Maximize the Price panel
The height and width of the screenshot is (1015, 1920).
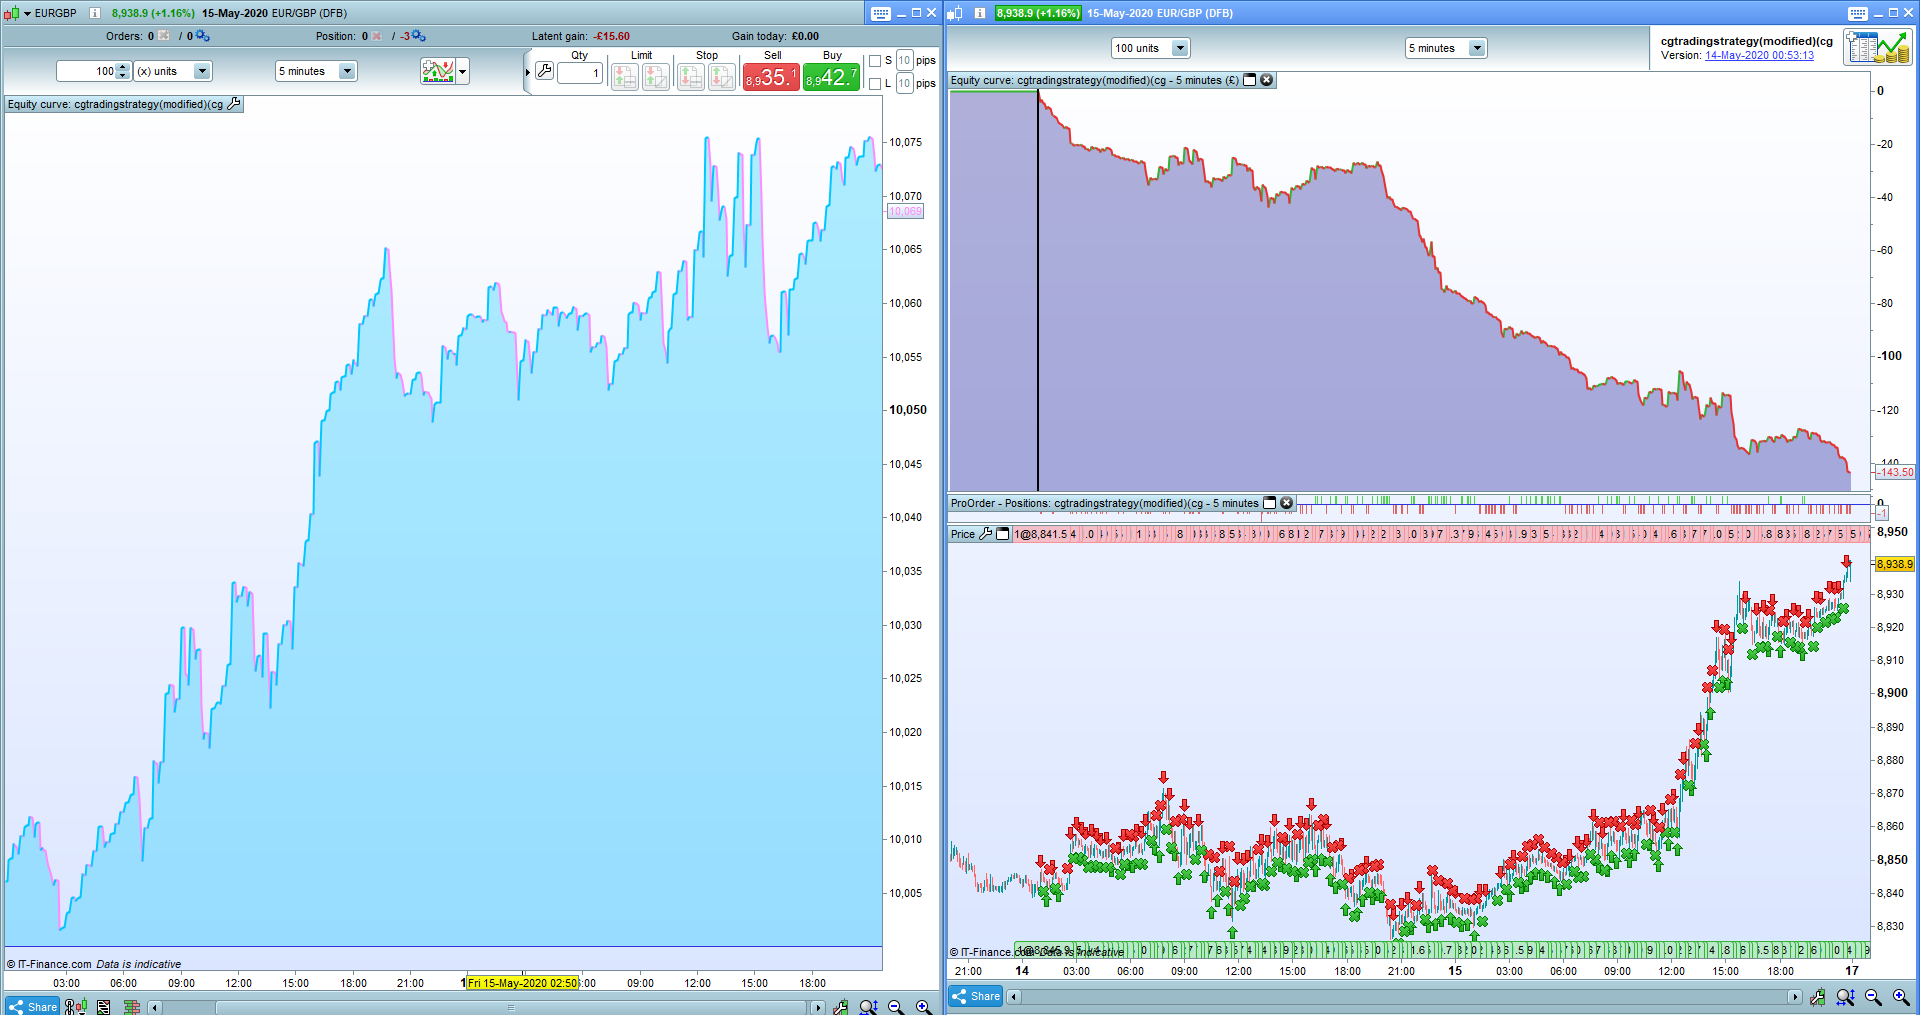tap(1003, 534)
